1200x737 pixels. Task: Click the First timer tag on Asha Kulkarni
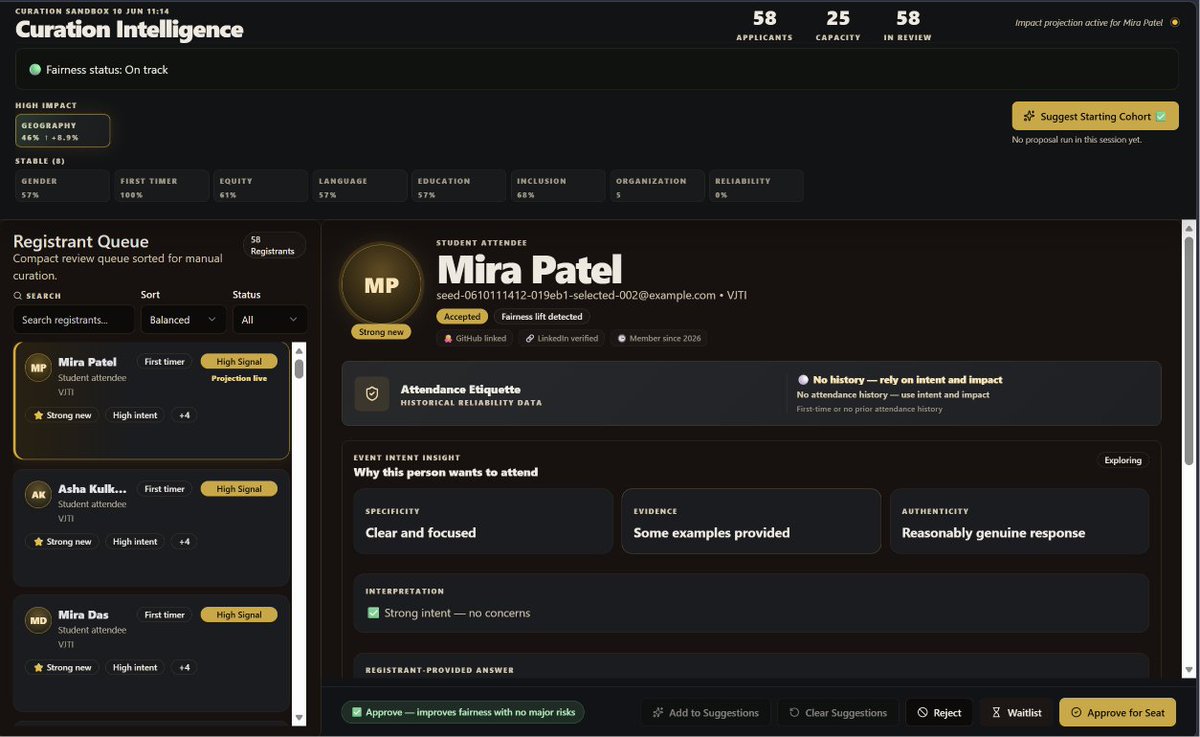[x=164, y=489]
